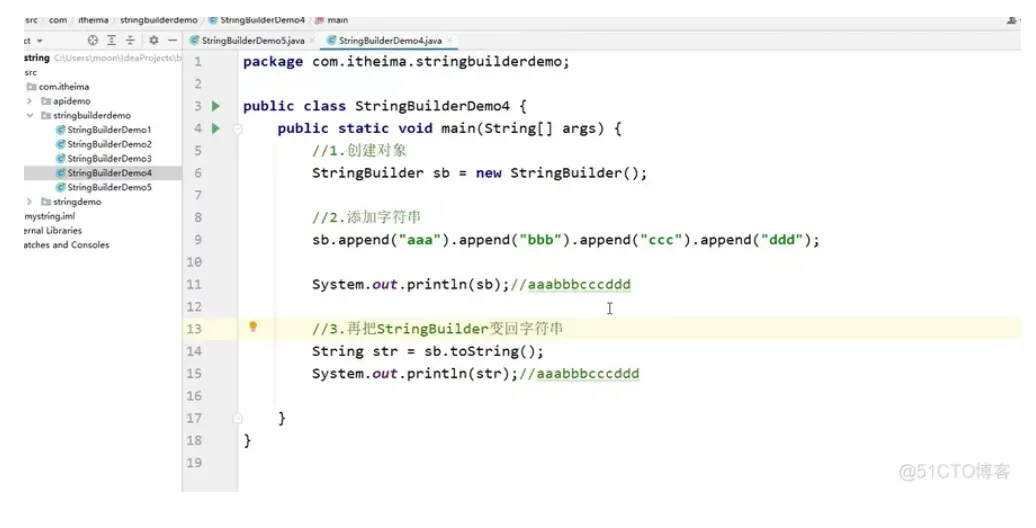
Task: Switch to StringBuilderDemo5.java tab
Action: coord(252,40)
